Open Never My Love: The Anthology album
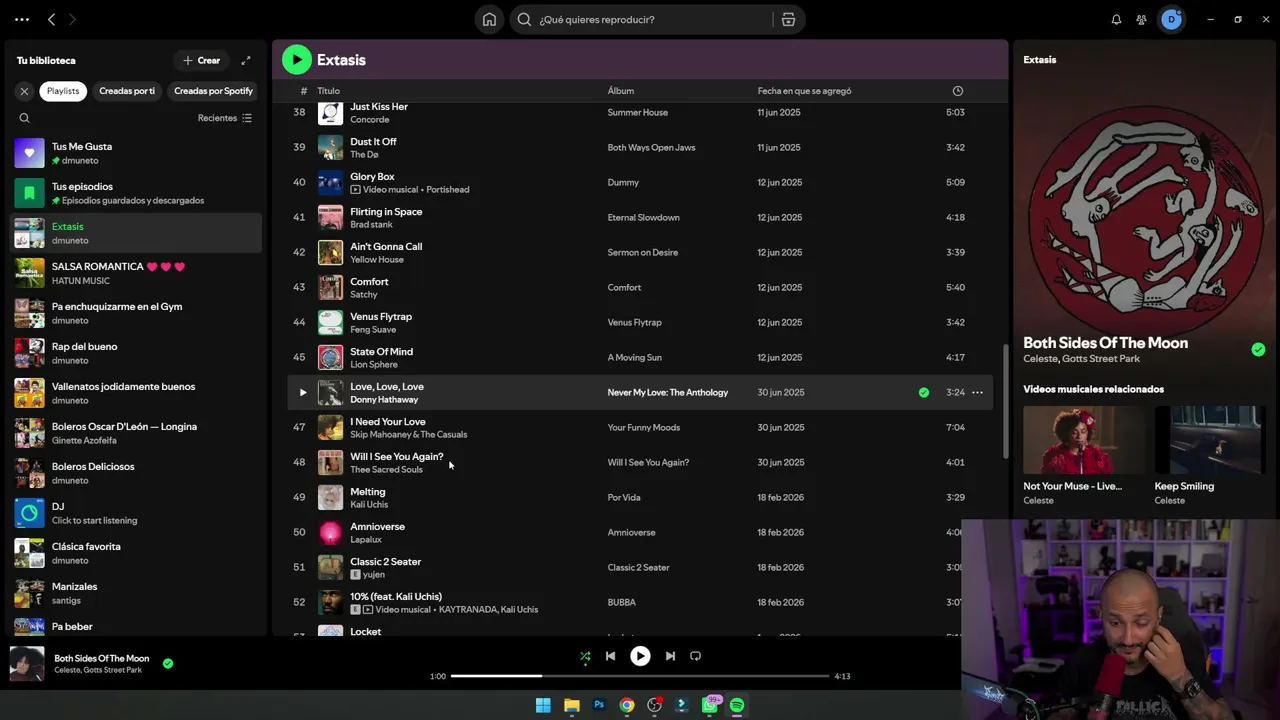The width and height of the screenshot is (1280, 720). tap(667, 392)
